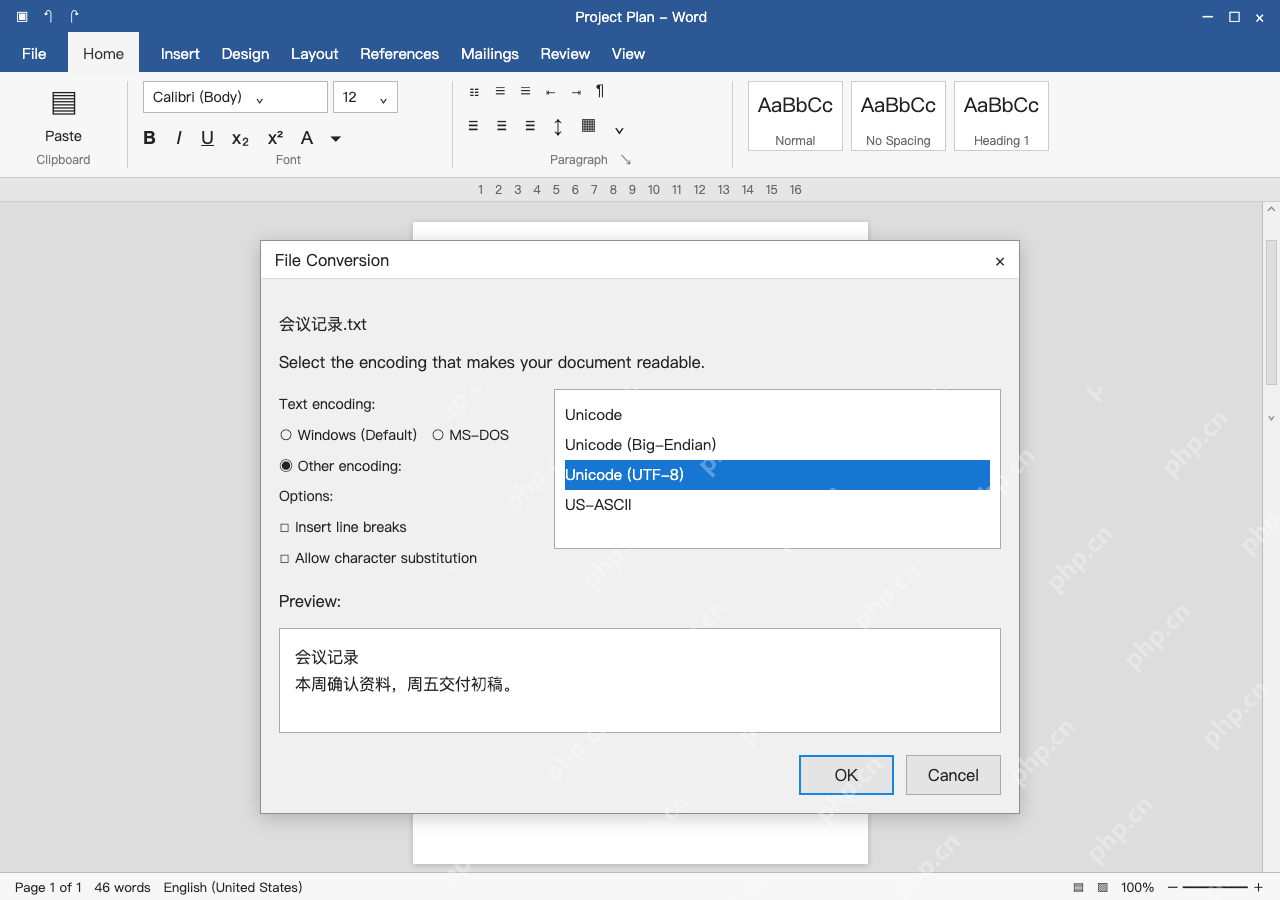Confirm the conversion with OK
Image resolution: width=1280 pixels, height=900 pixels.
846,775
